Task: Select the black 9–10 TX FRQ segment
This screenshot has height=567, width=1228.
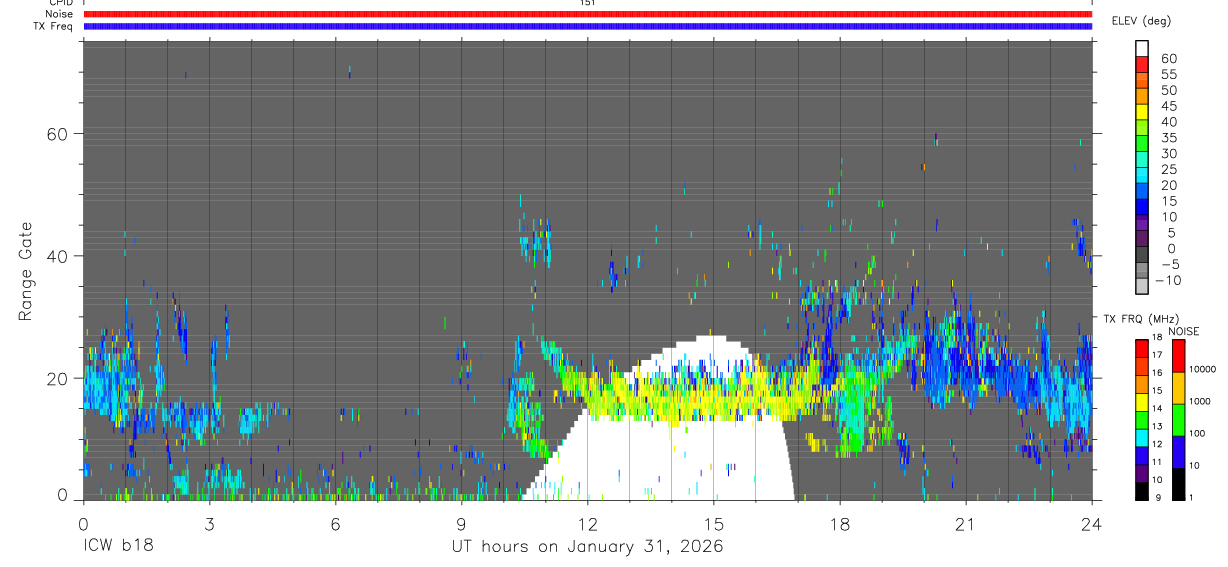Action: [1142, 489]
